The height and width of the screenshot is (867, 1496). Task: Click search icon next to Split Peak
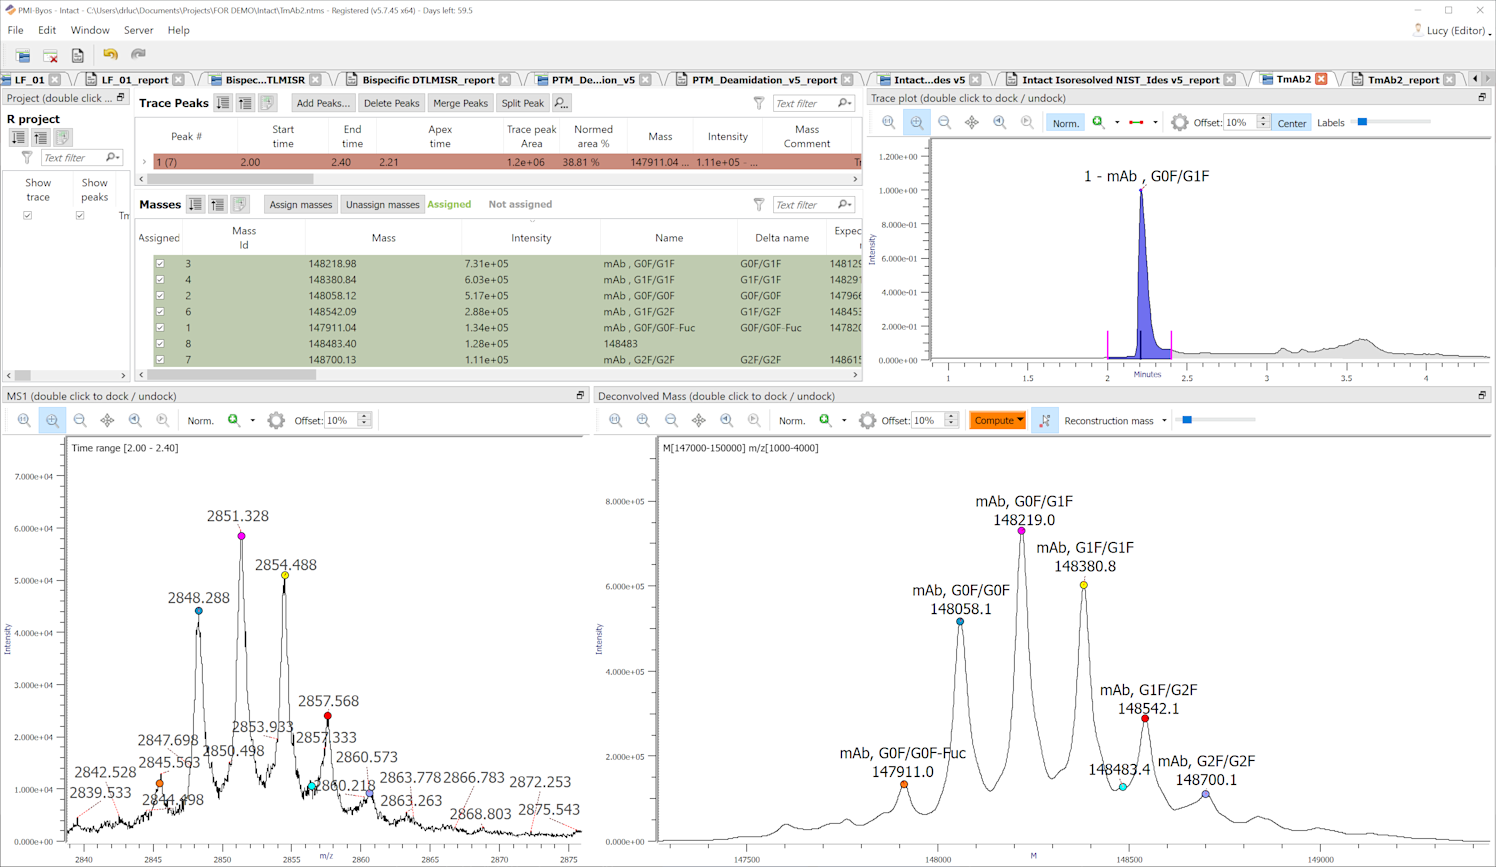coord(561,103)
